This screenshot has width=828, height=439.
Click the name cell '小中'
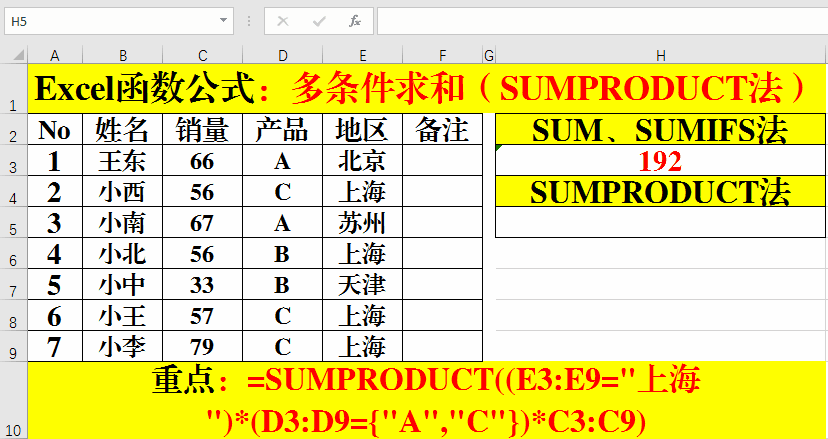pyautogui.click(x=123, y=284)
